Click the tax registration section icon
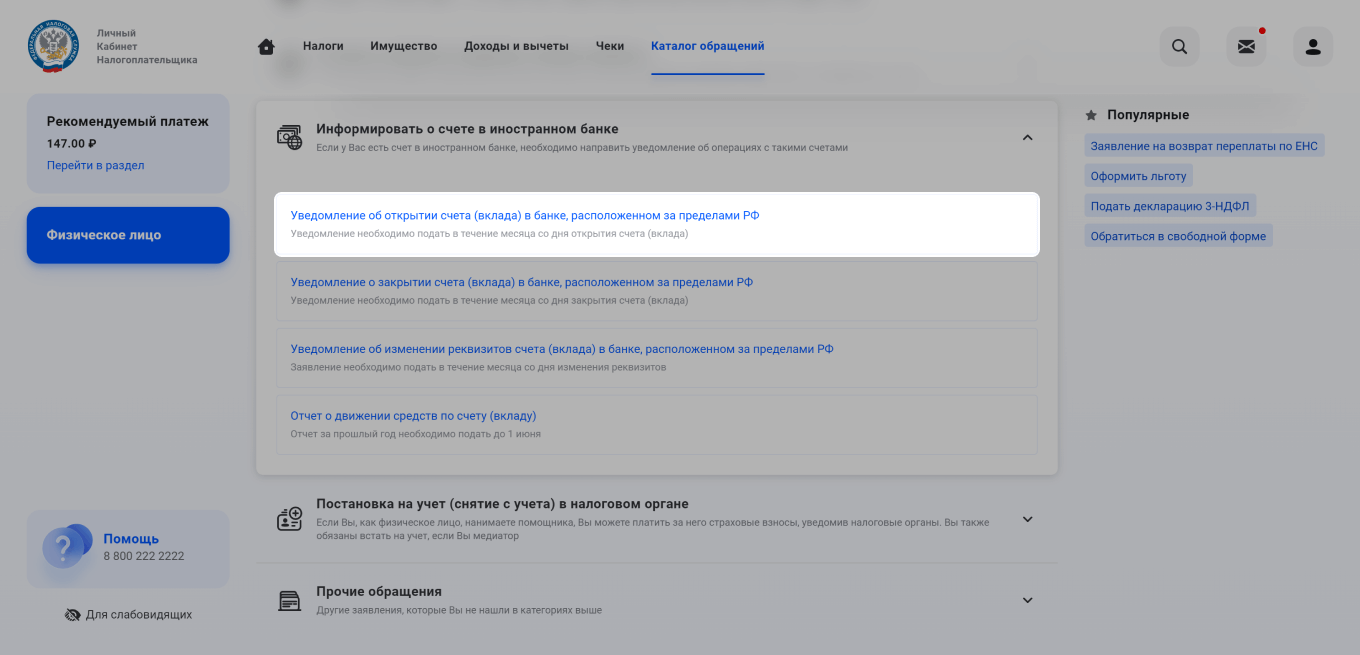Screen dimensions: 1360x655 (289, 519)
